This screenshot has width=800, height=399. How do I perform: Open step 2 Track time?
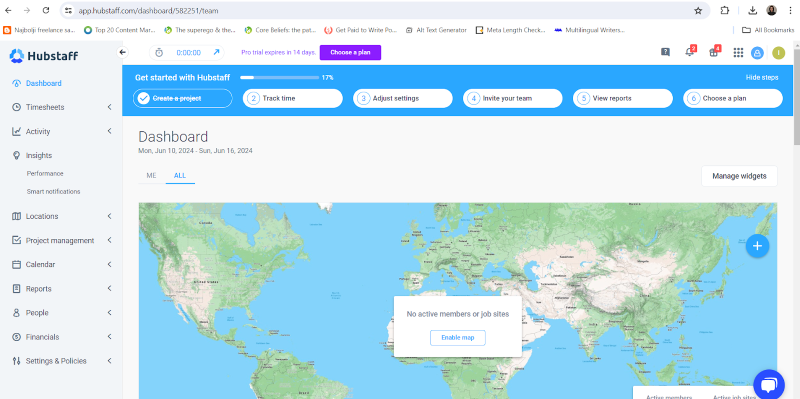click(x=293, y=98)
